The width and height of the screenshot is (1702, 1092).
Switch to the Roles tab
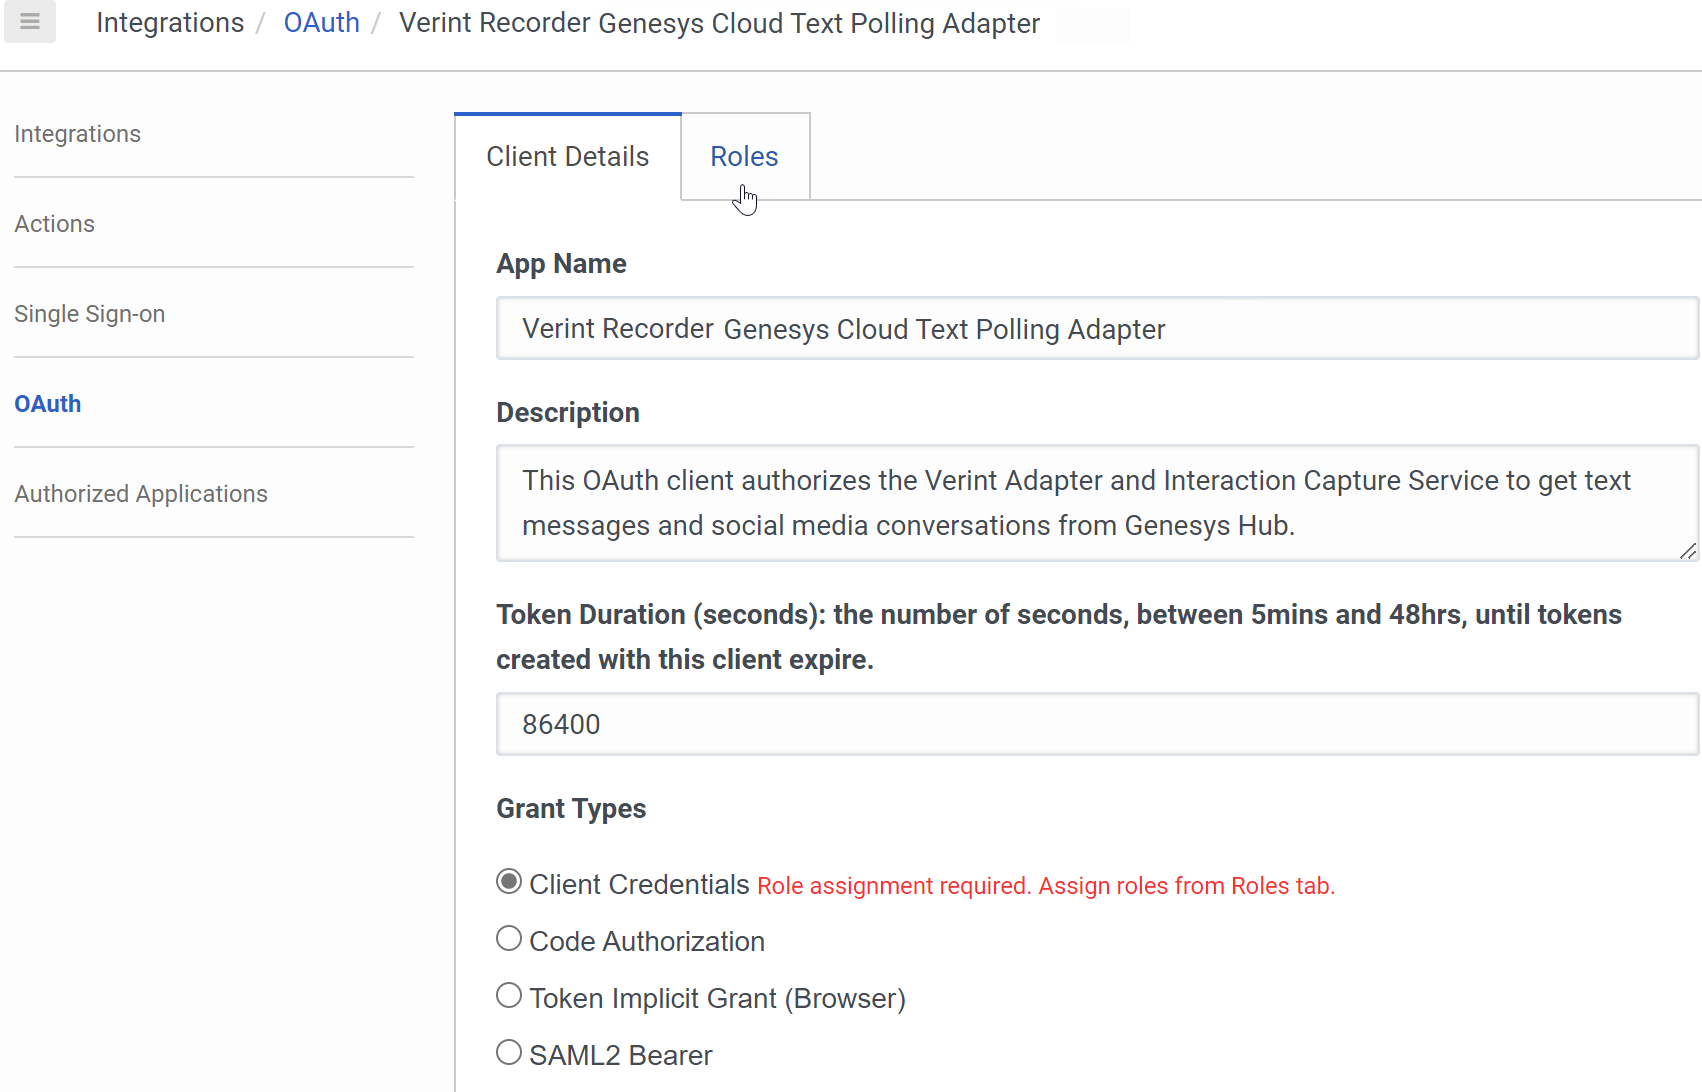744,156
